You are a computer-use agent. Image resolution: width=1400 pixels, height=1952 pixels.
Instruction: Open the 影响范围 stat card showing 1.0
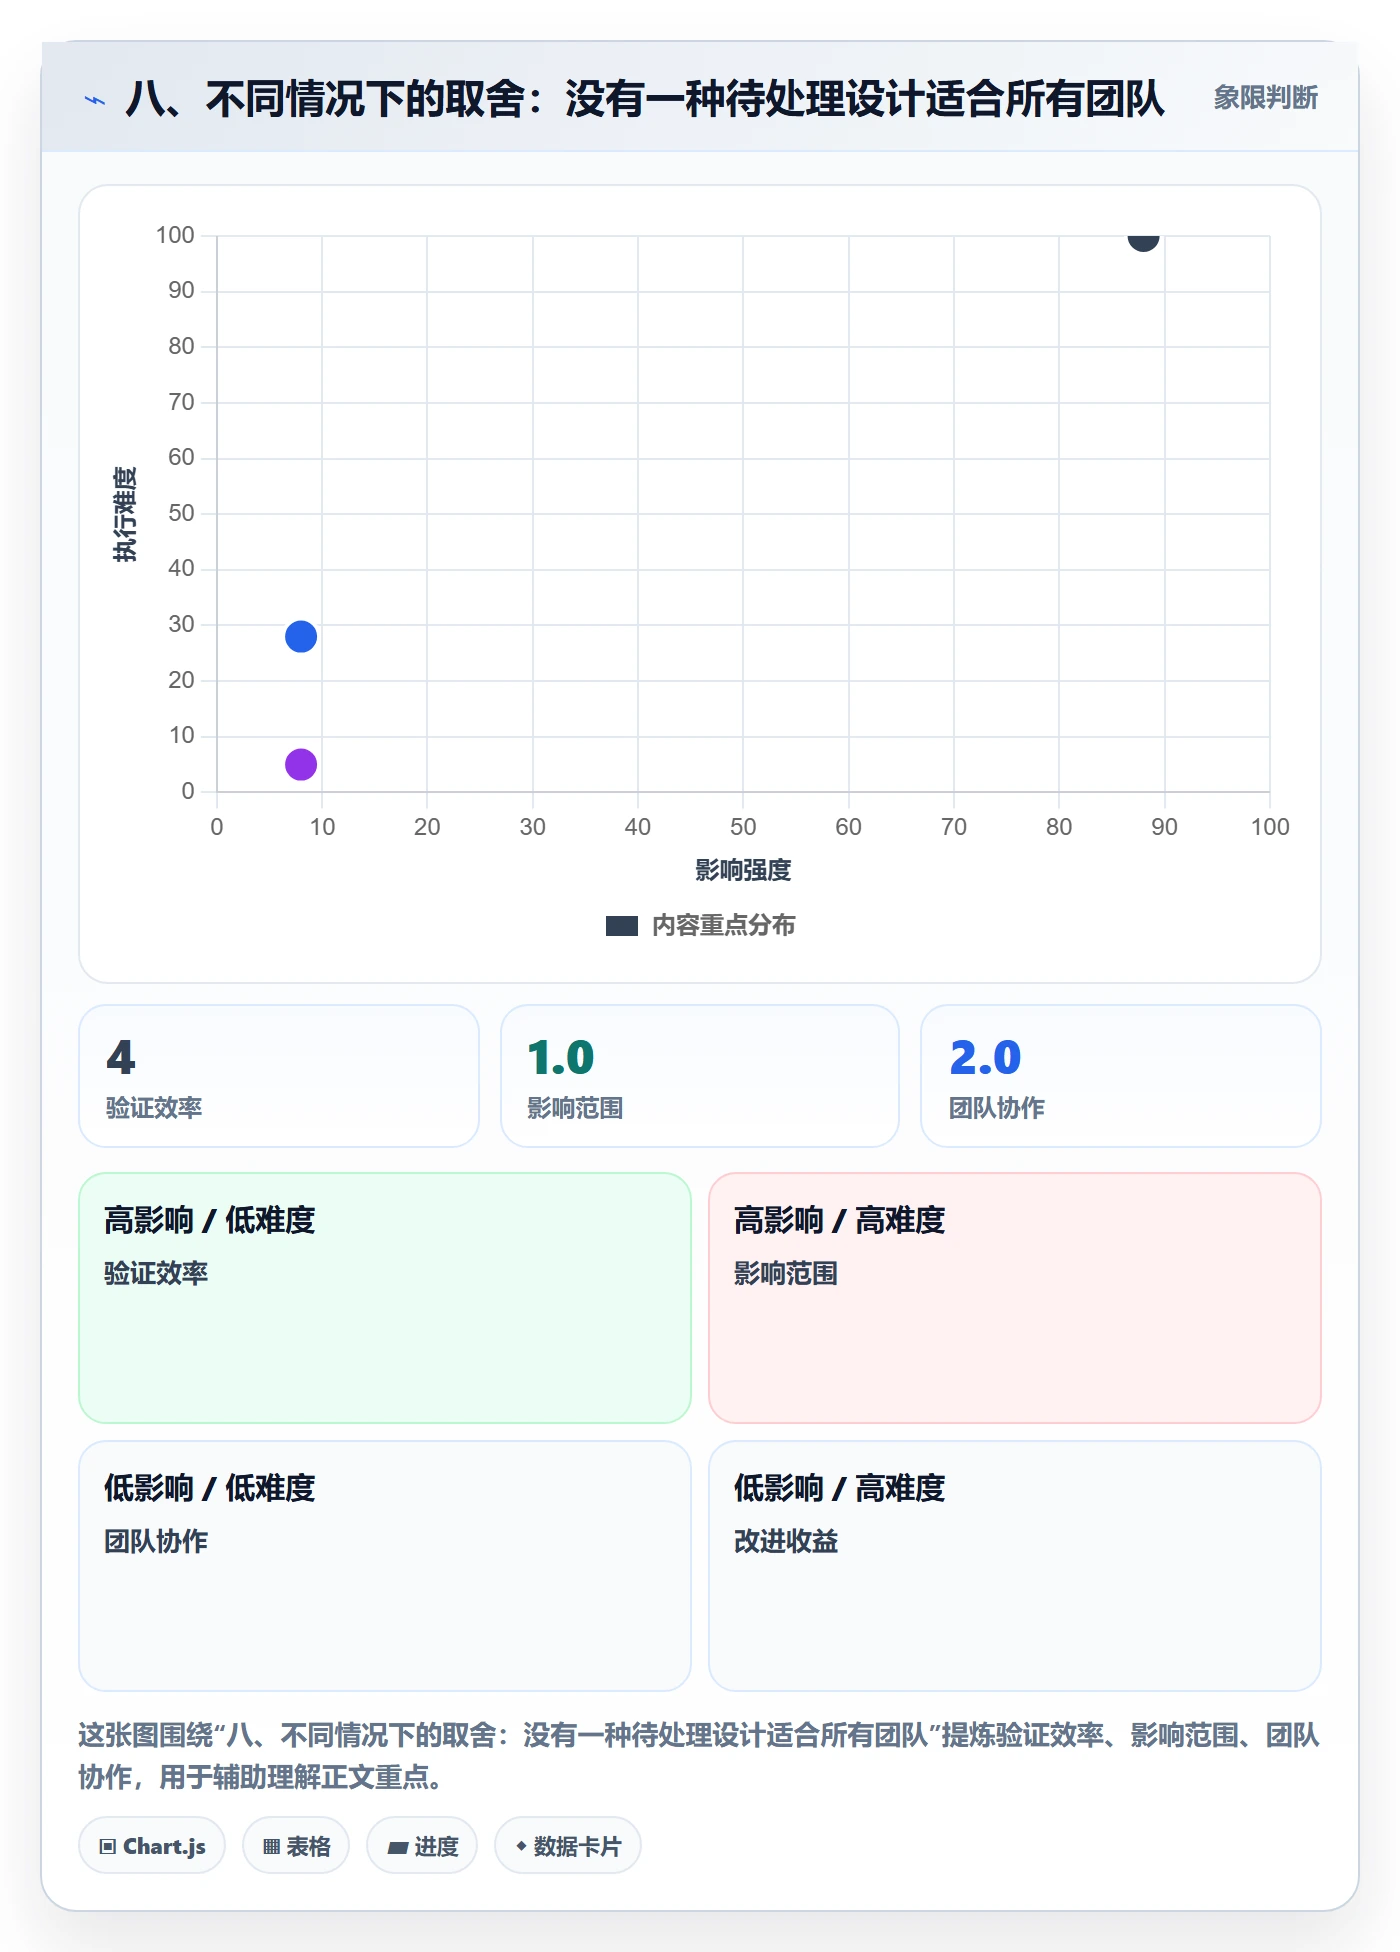pos(700,1076)
